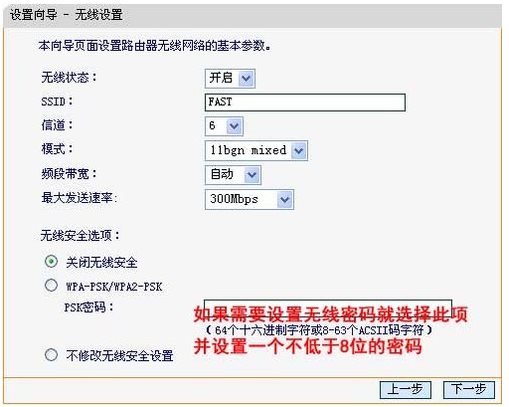Open the 无线状态 dropdown showing 开启
The image size is (509, 407).
tap(230, 78)
